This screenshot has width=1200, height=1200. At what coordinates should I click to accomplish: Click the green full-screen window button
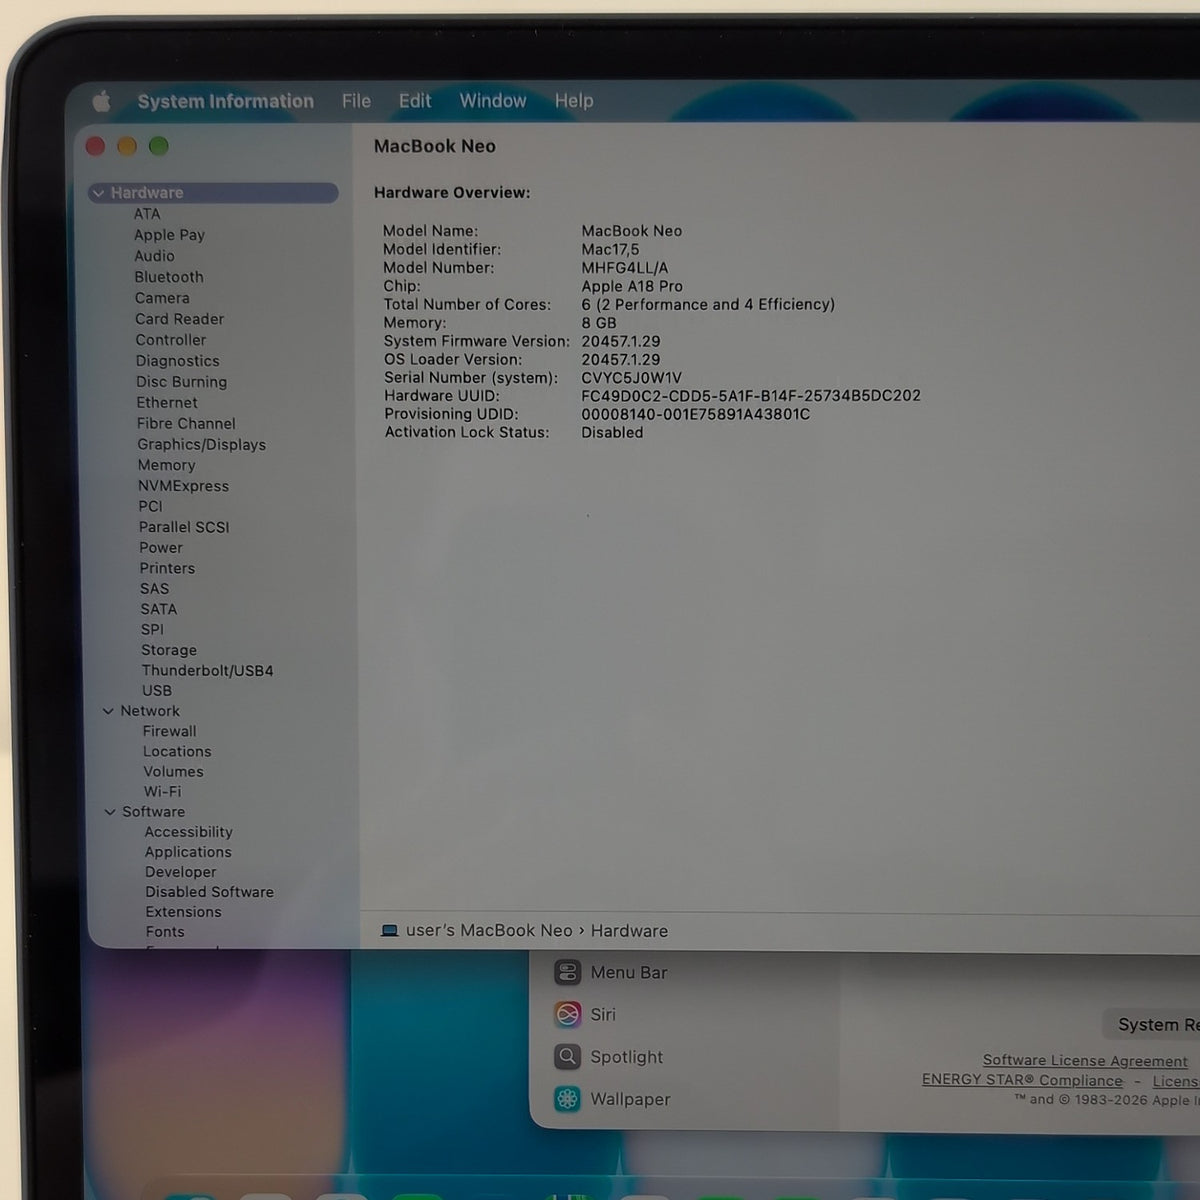158,146
